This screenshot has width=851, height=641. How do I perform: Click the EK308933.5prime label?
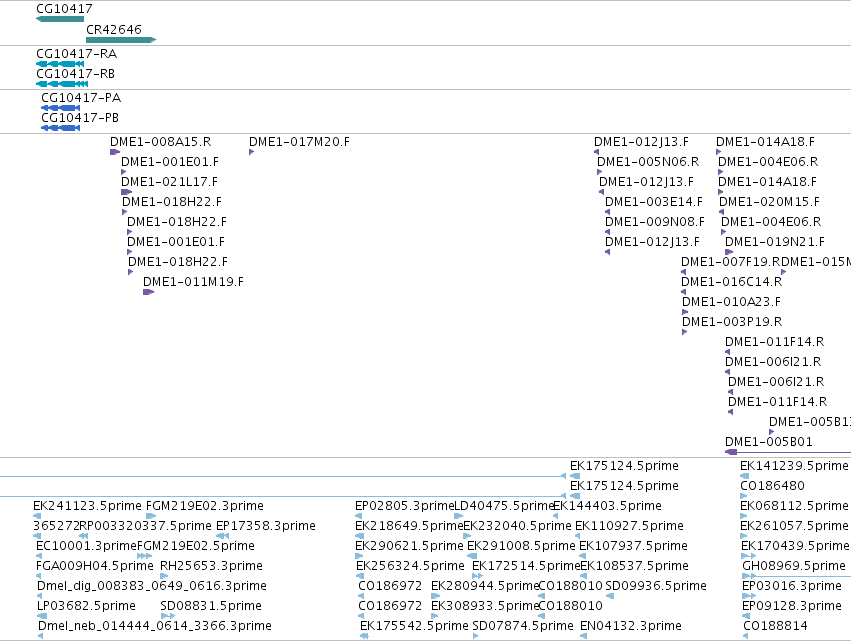(485, 606)
